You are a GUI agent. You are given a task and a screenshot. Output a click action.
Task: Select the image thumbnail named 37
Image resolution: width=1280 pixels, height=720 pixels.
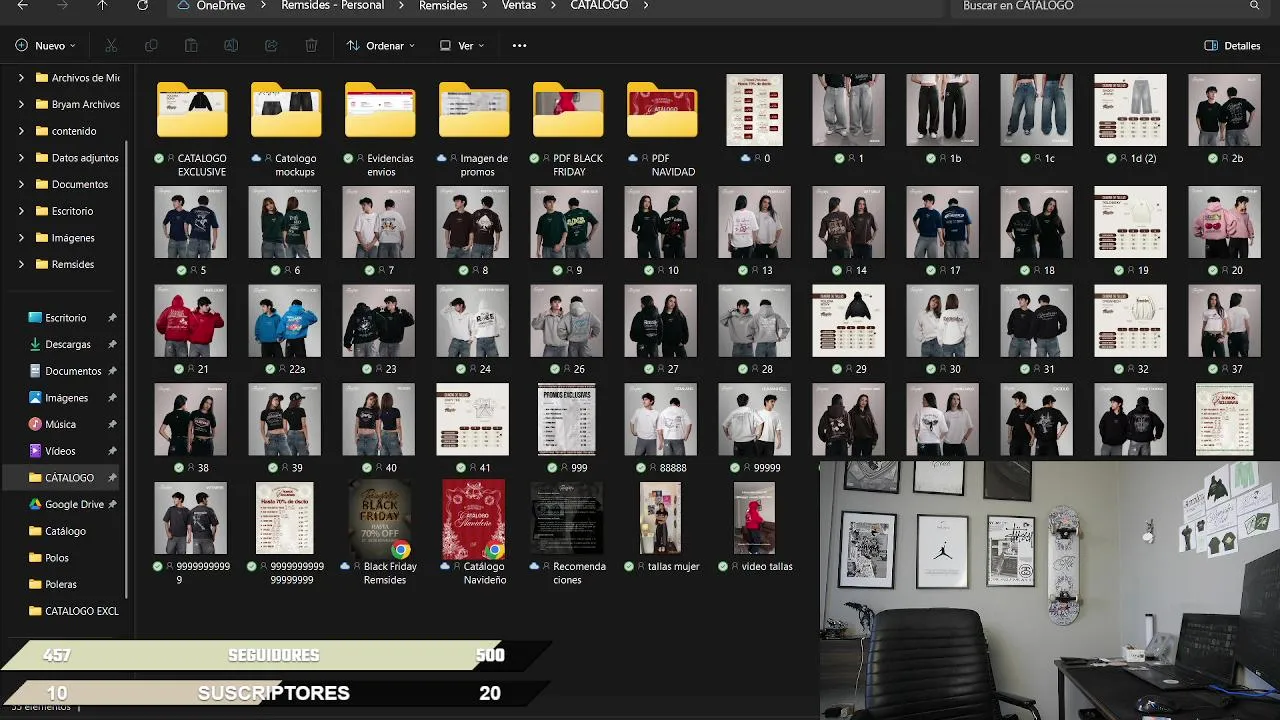click(1225, 321)
